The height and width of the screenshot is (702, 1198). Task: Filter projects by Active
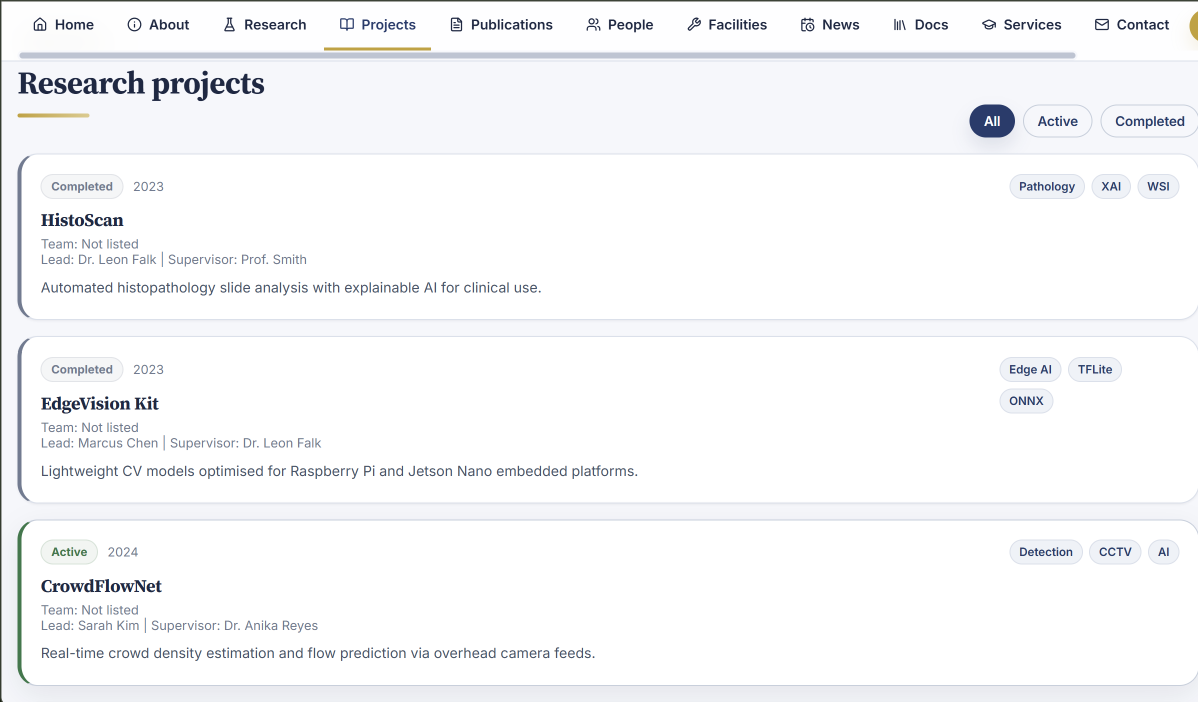[x=1057, y=121]
